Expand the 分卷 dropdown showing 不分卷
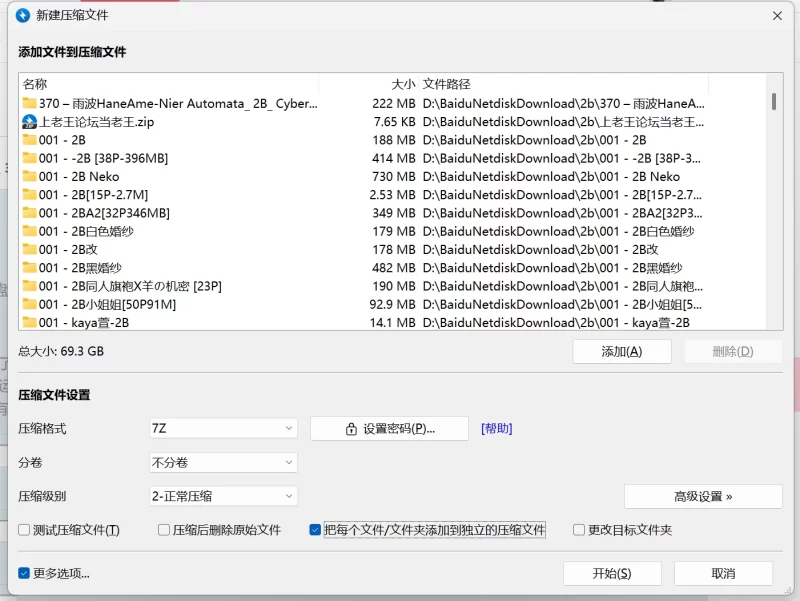The height and width of the screenshot is (601, 800). pos(223,463)
